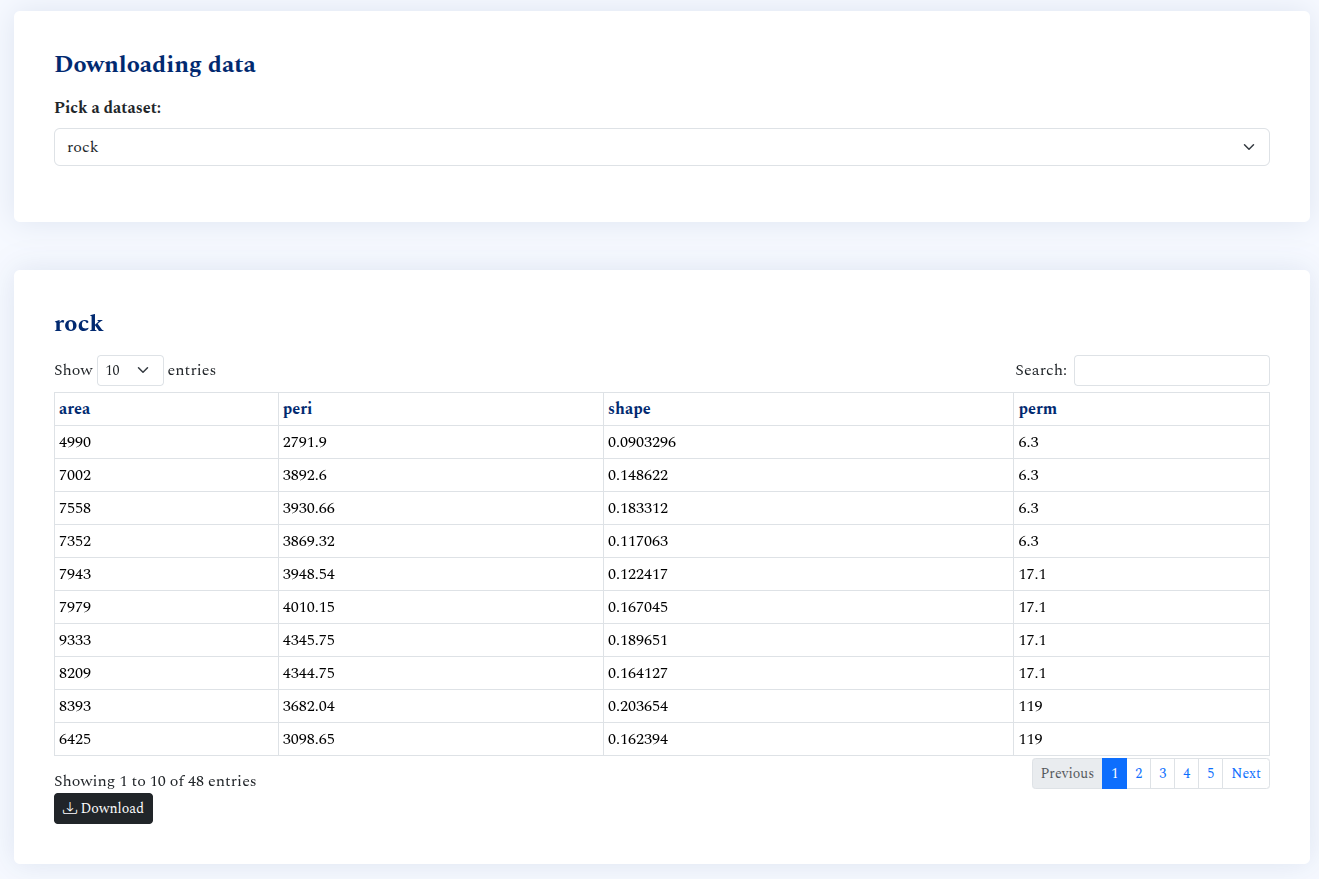Click the chevron arrow of dataset selector
This screenshot has height=879, width=1319.
(1248, 147)
